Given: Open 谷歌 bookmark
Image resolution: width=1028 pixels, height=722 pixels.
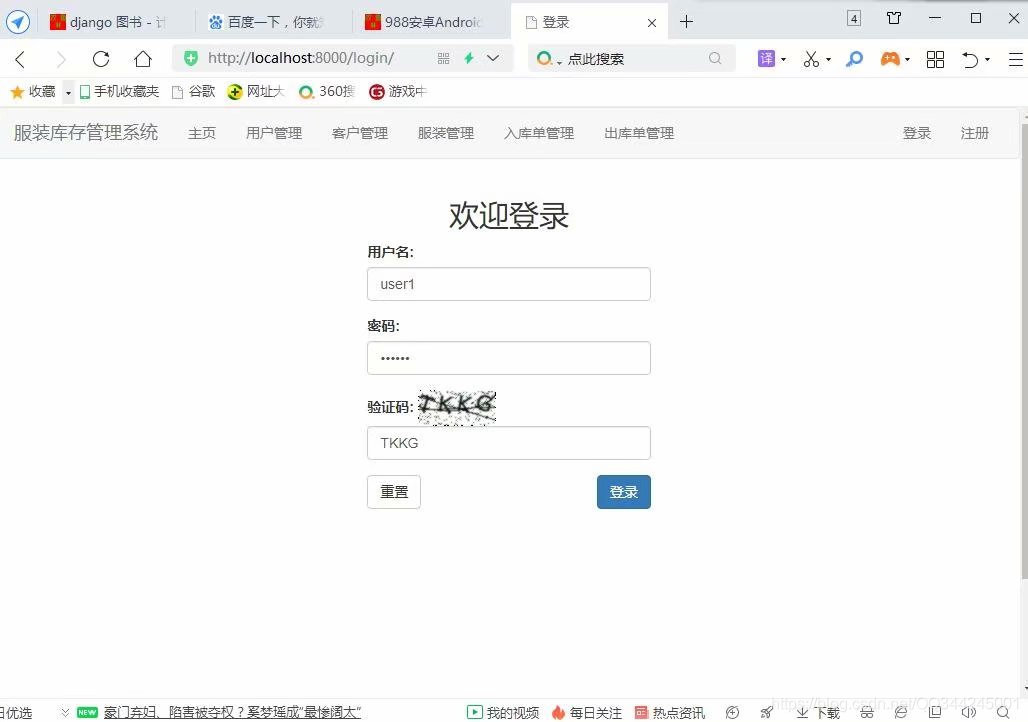Looking at the screenshot, I should click(x=193, y=92).
